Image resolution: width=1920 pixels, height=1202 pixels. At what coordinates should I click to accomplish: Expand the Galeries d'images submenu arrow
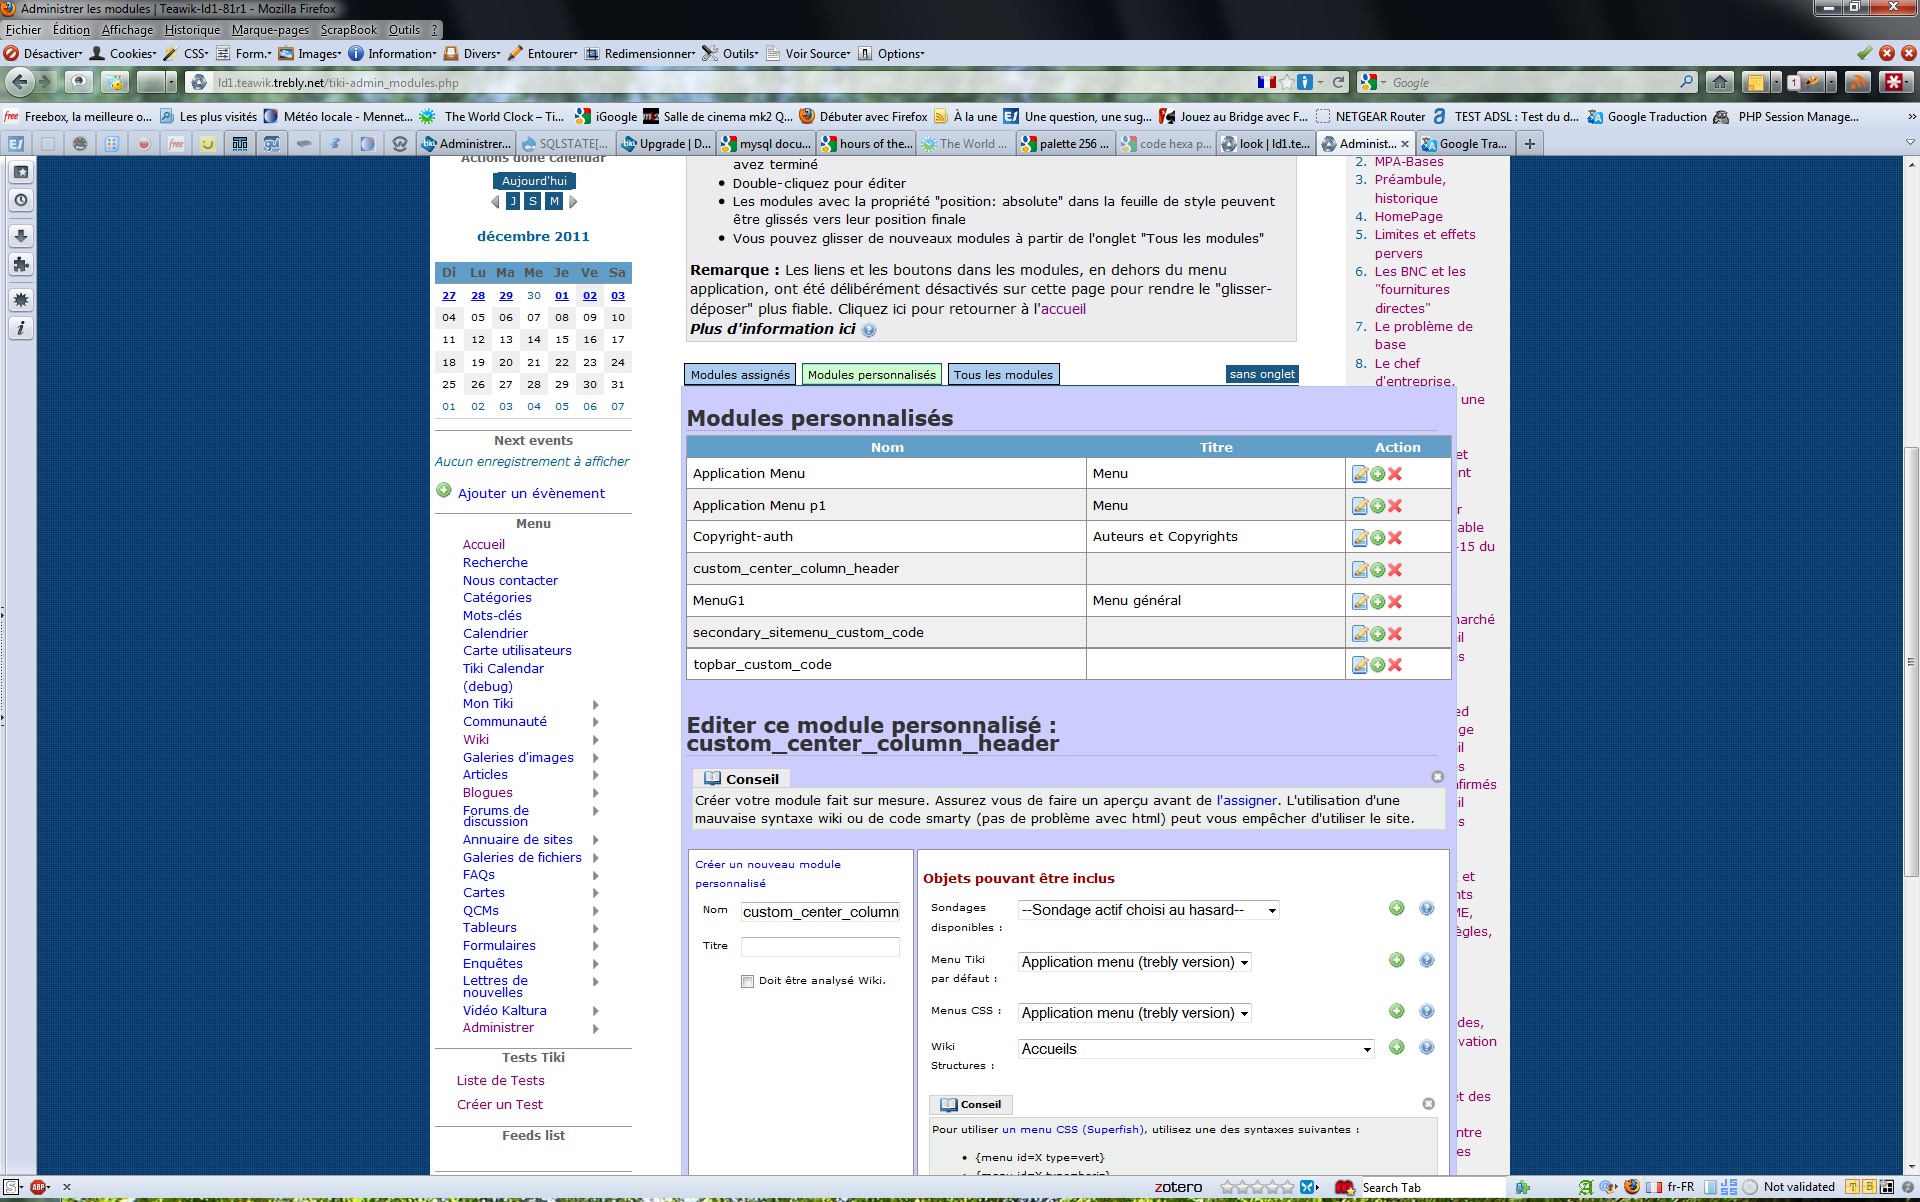596,758
